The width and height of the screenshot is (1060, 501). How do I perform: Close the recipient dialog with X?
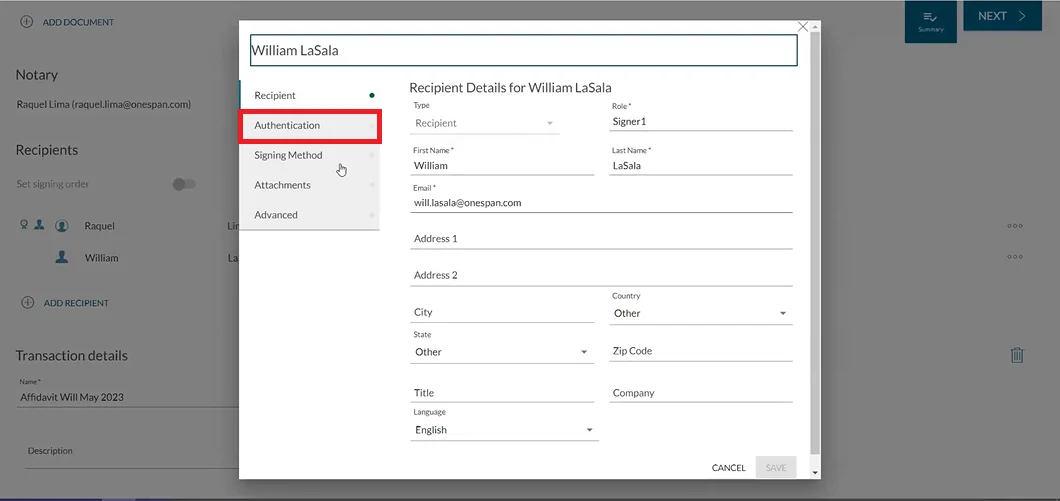coord(802,27)
